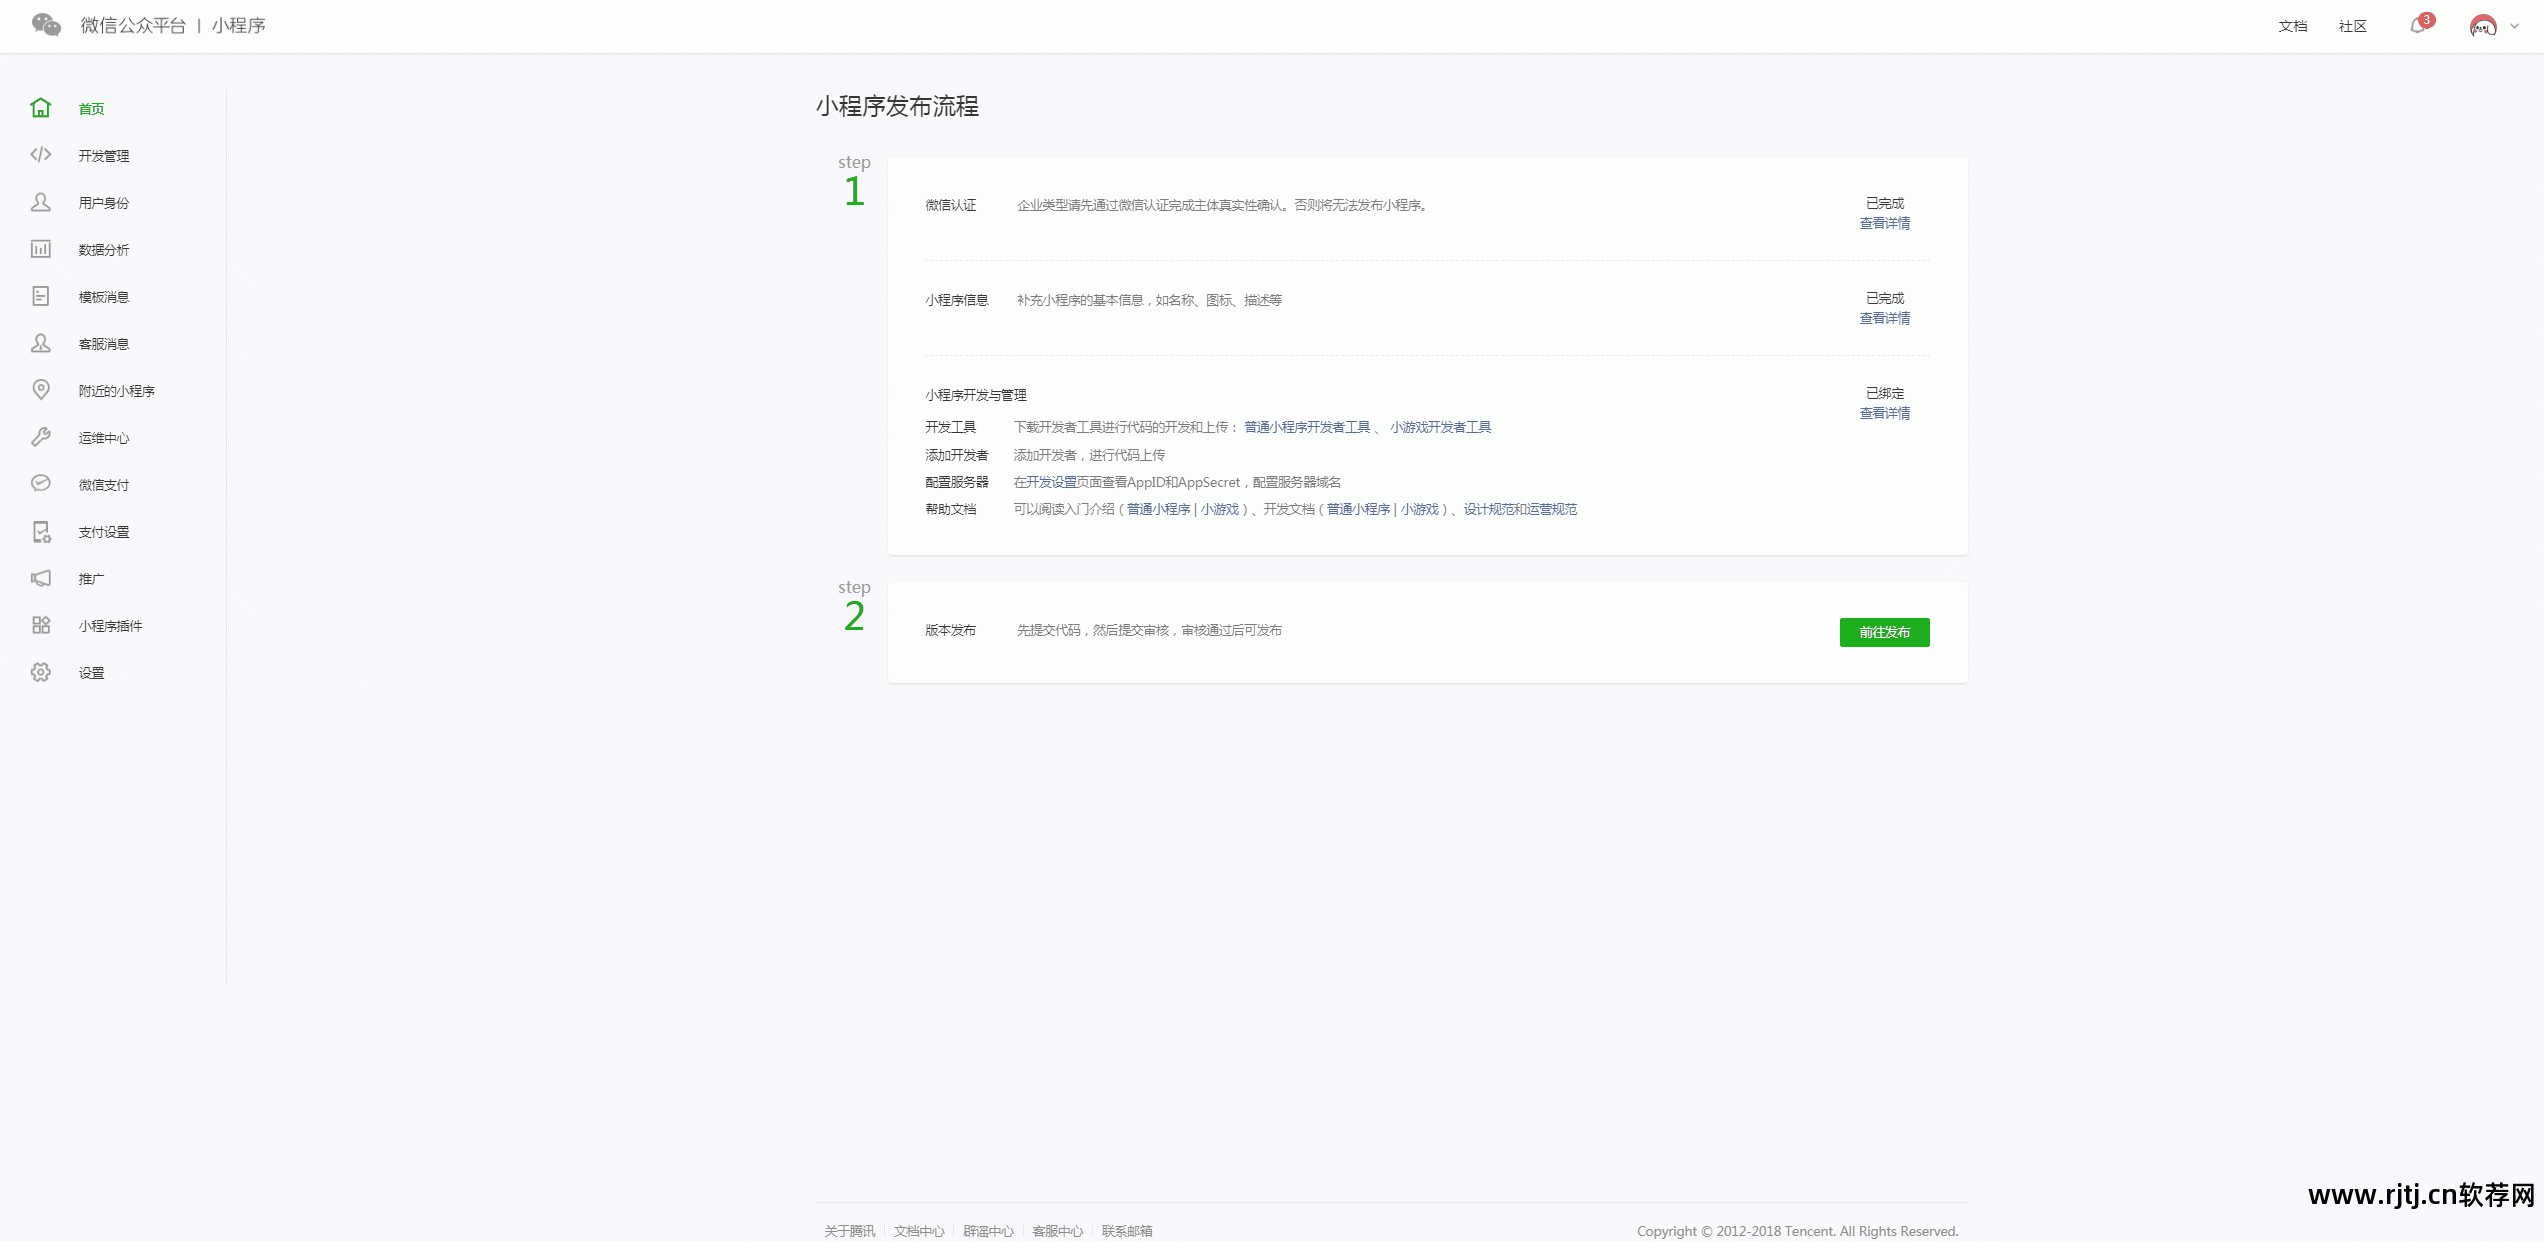Expand the account avatar dropdown arrow
Viewport: 2544px width, 1241px height.
pos(2514,27)
